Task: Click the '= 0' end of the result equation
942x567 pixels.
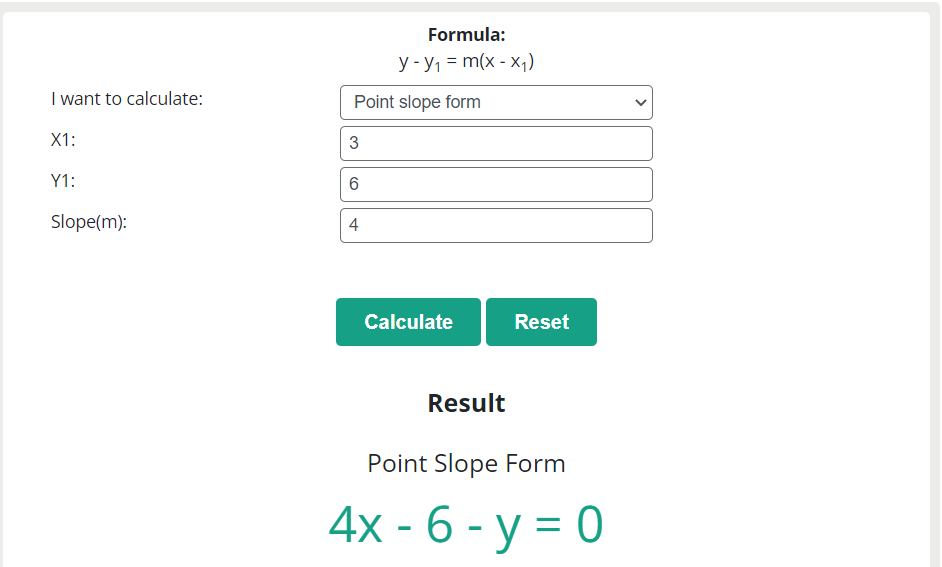Action: tap(569, 524)
